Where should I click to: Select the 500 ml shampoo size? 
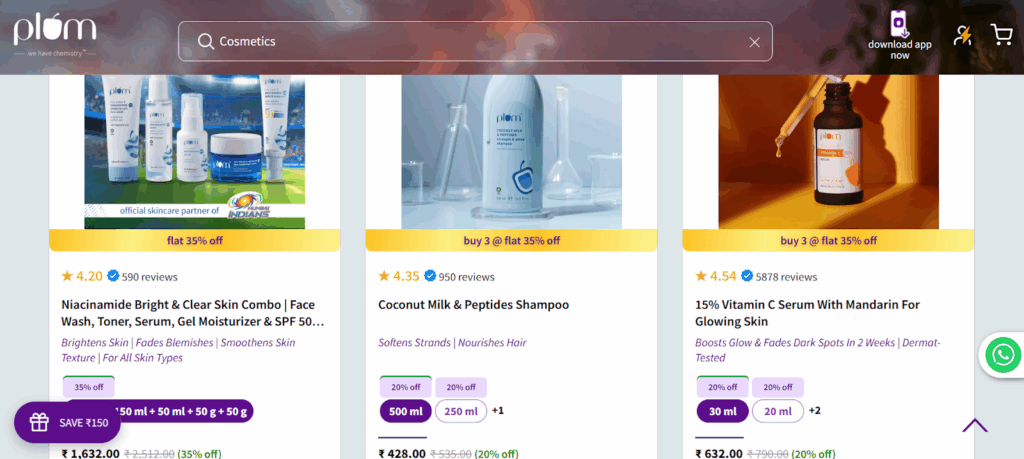click(x=406, y=411)
